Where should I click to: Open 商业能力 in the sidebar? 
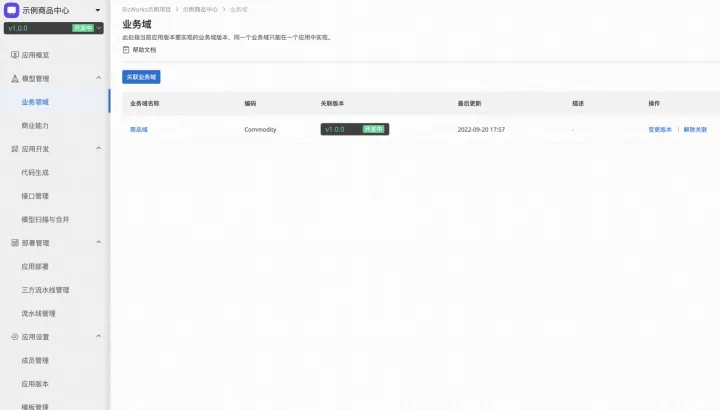35,125
